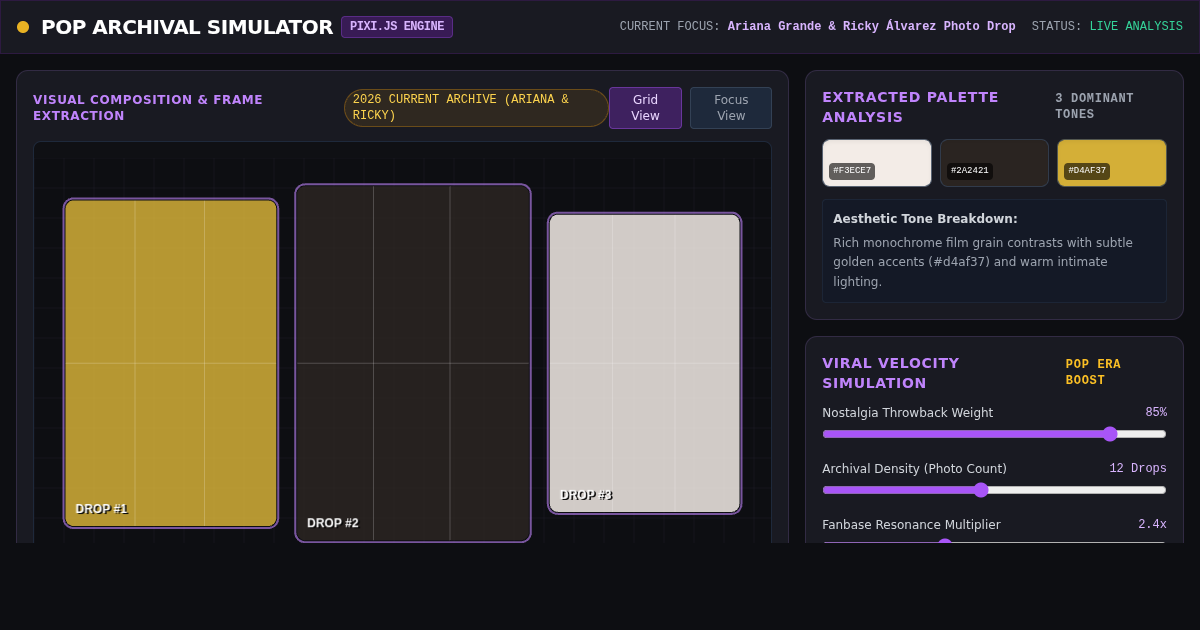Pick the #2A2421 dark swatch
Image resolution: width=1200 pixels, height=630 pixels.
[994, 163]
